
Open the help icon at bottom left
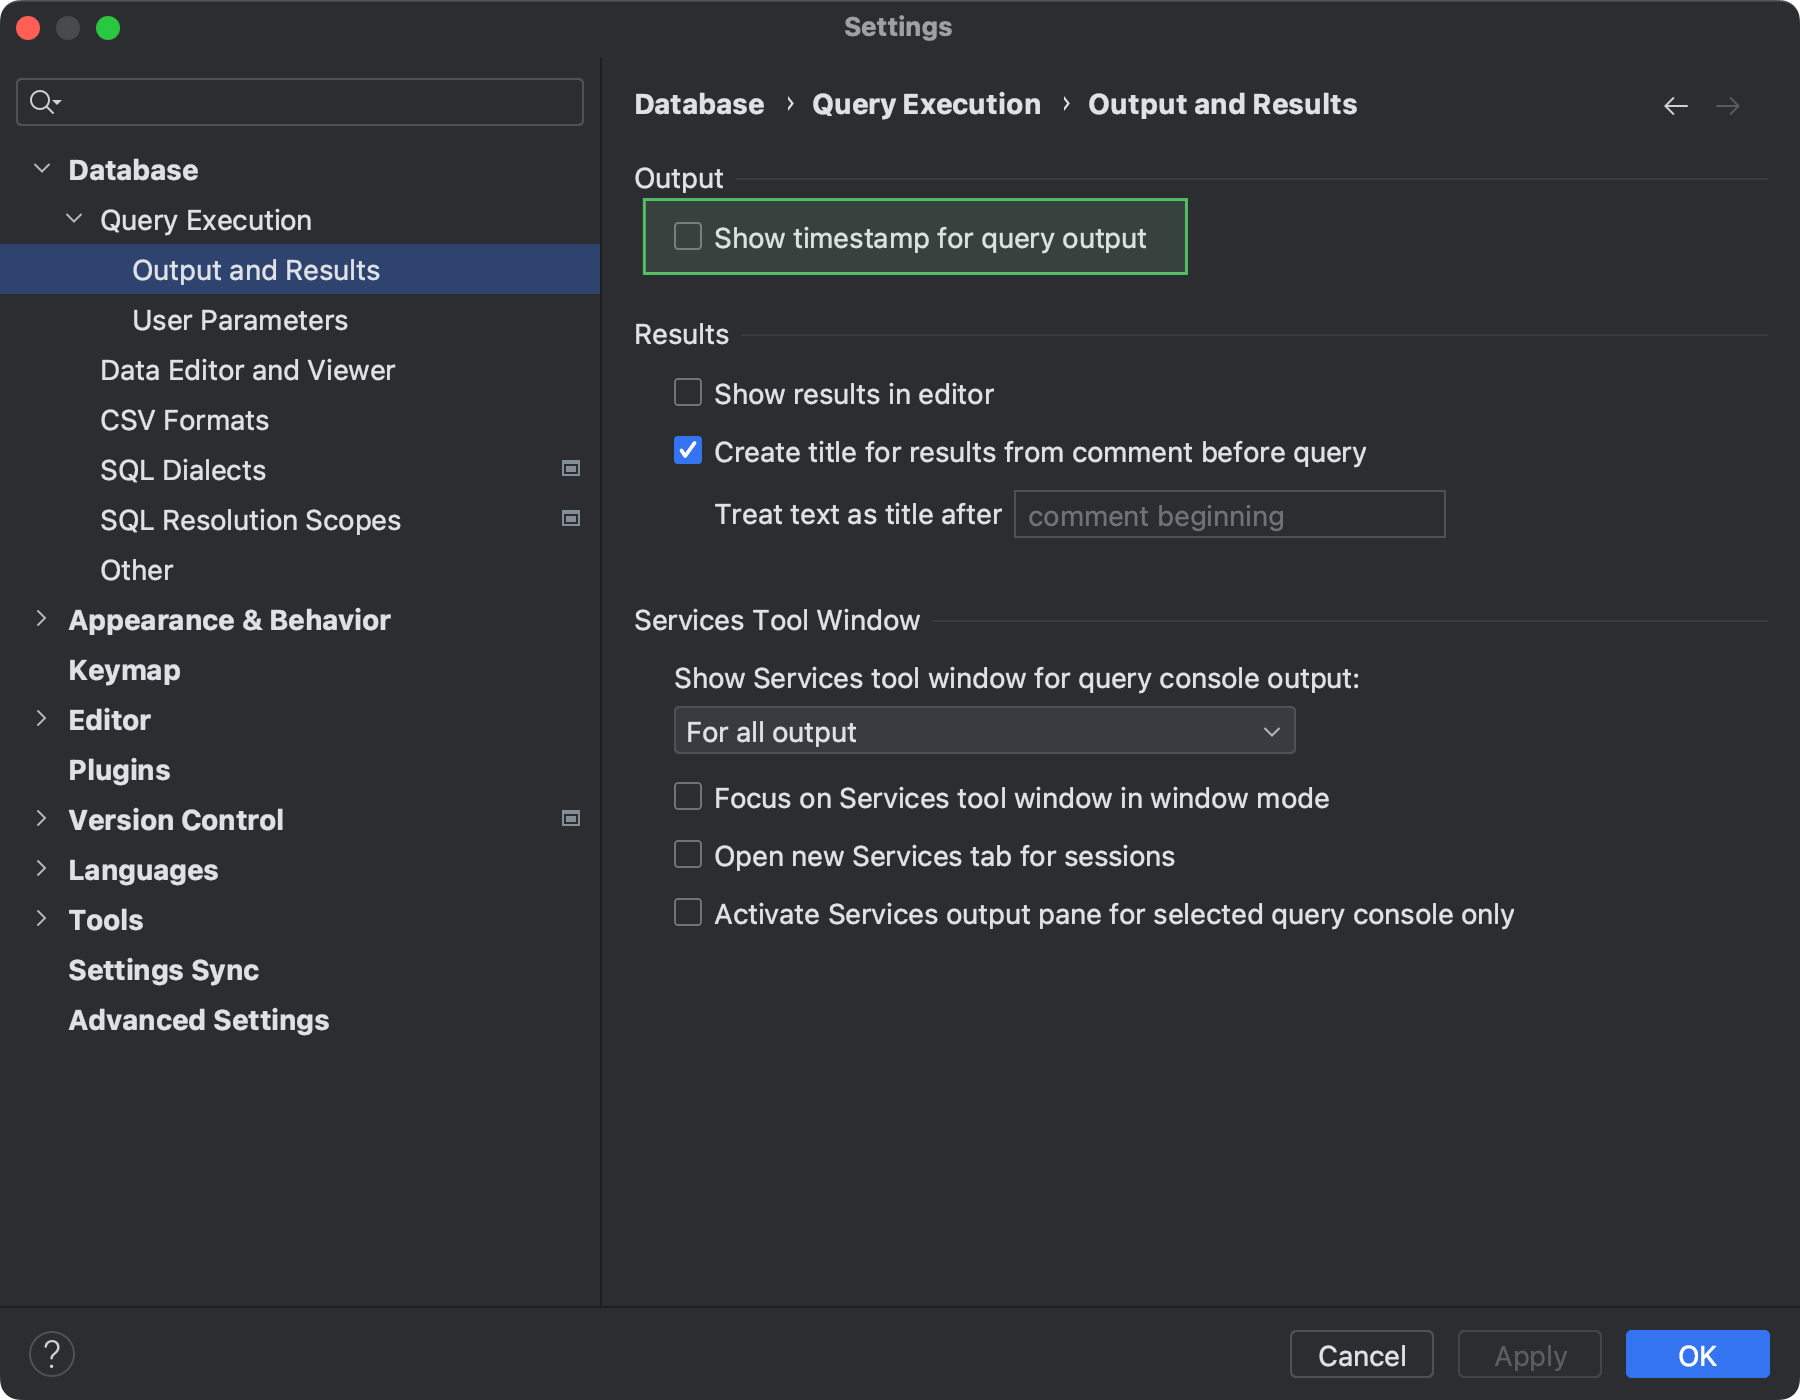point(53,1353)
